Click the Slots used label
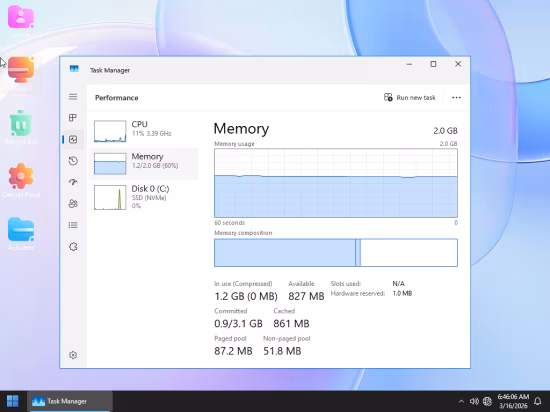The width and height of the screenshot is (550, 412). 346,284
